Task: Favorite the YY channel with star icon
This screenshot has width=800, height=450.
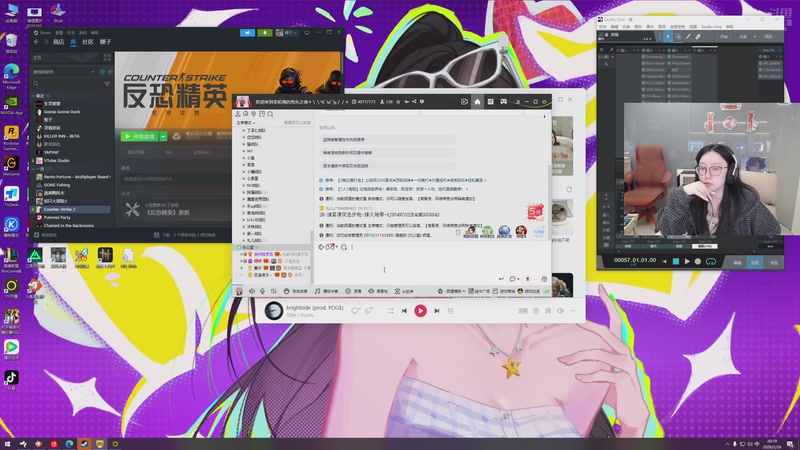Action: (x=398, y=102)
